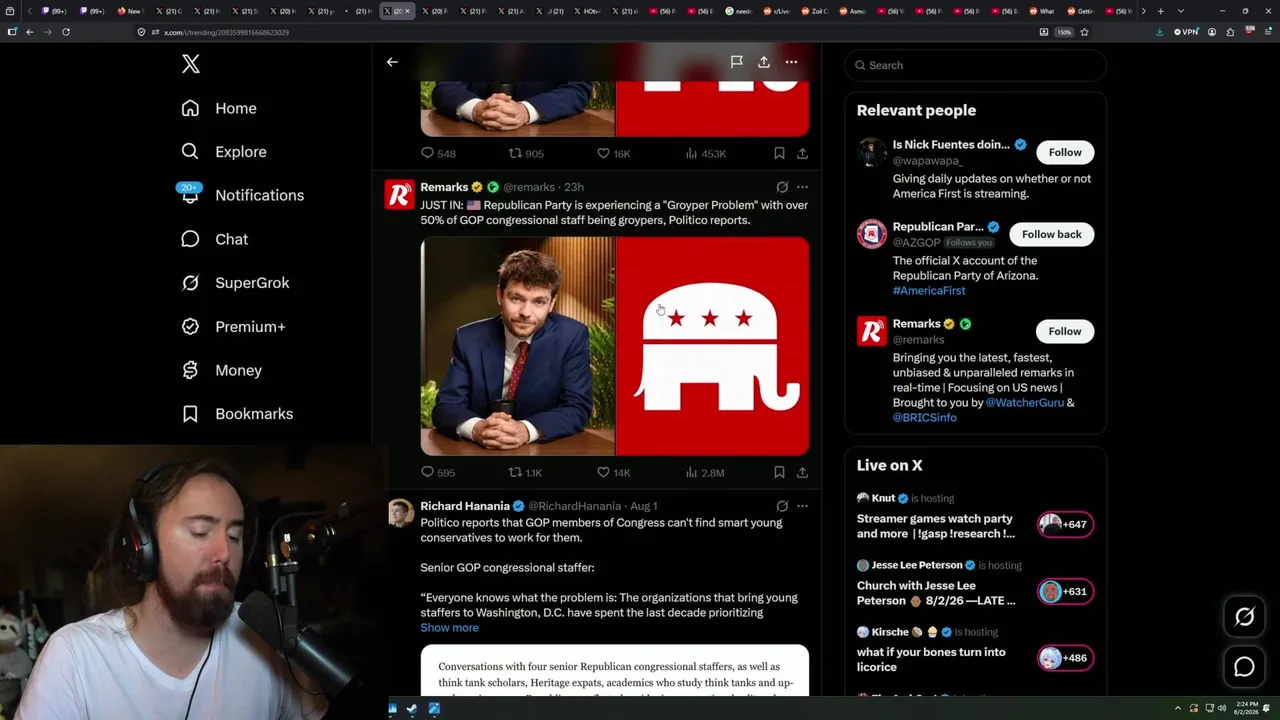Toggle the browser VPN button
Screen dimensions: 1280x720
(x=1186, y=32)
